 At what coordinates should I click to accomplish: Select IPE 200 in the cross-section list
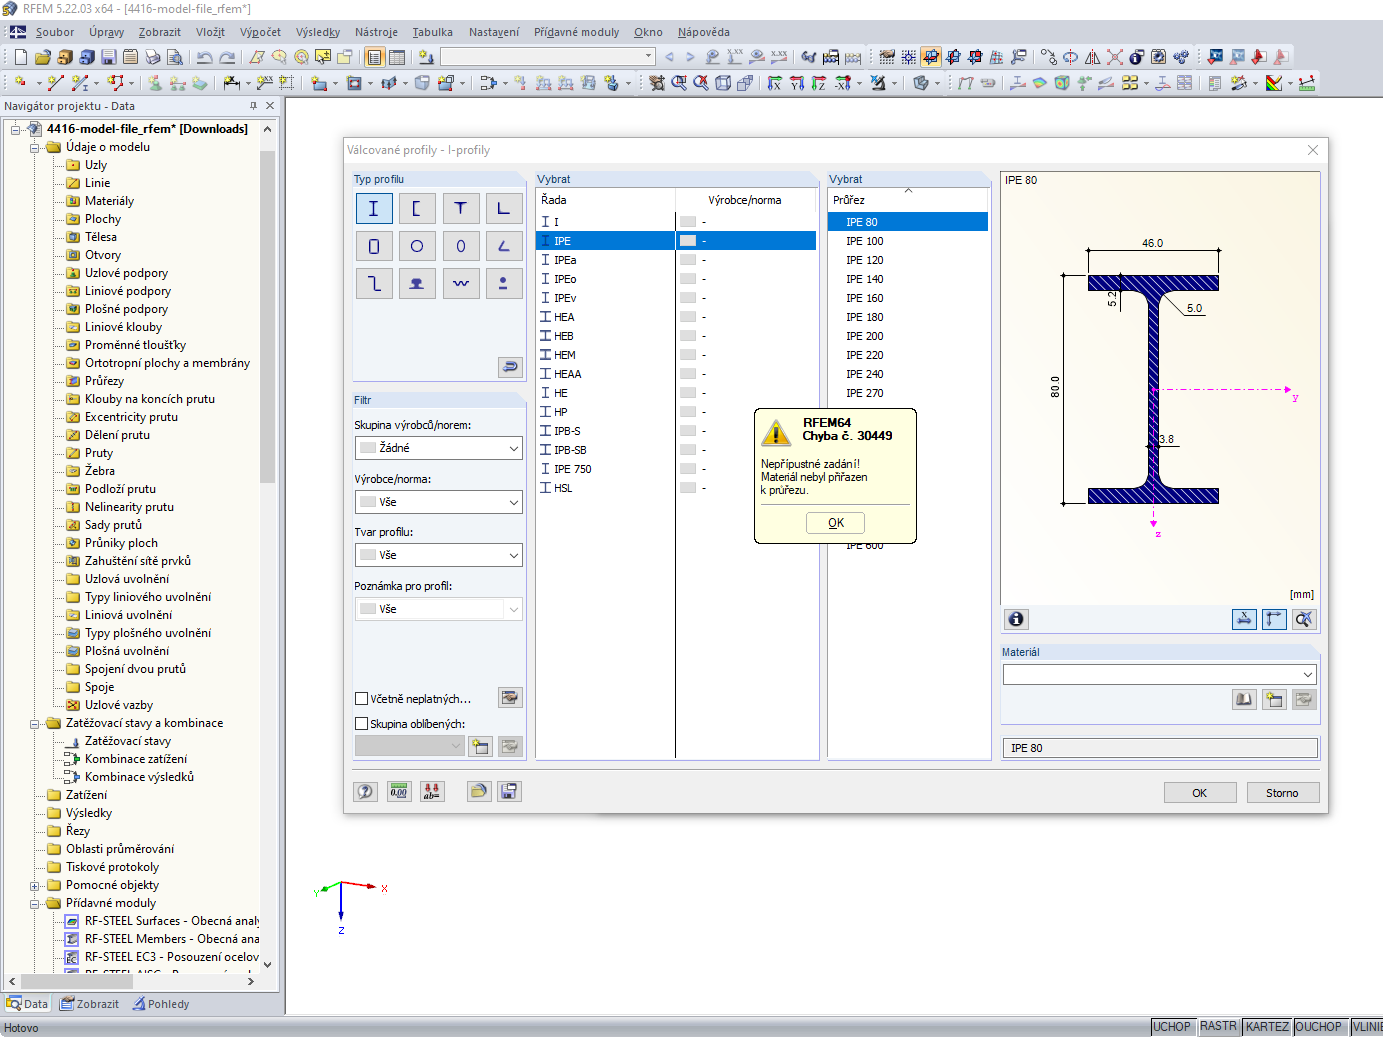pos(864,336)
